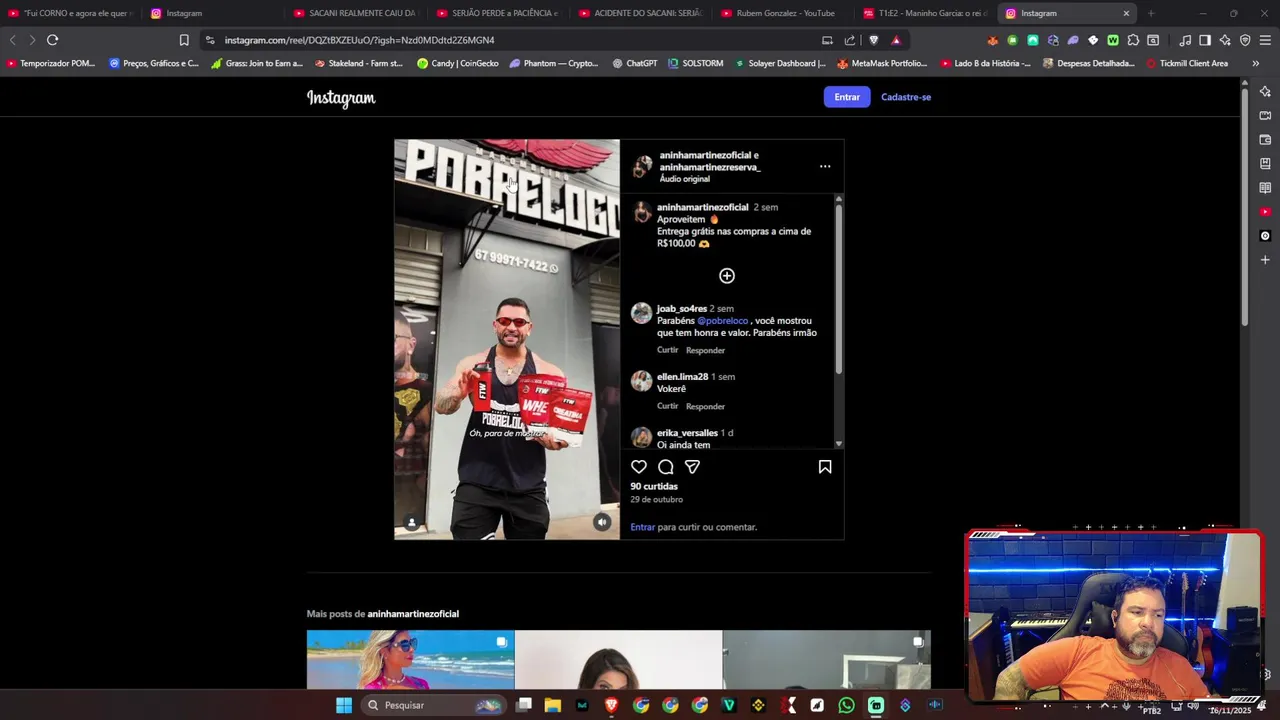Show tagged people icon on the reel
Viewport: 1280px width, 720px height.
(412, 523)
